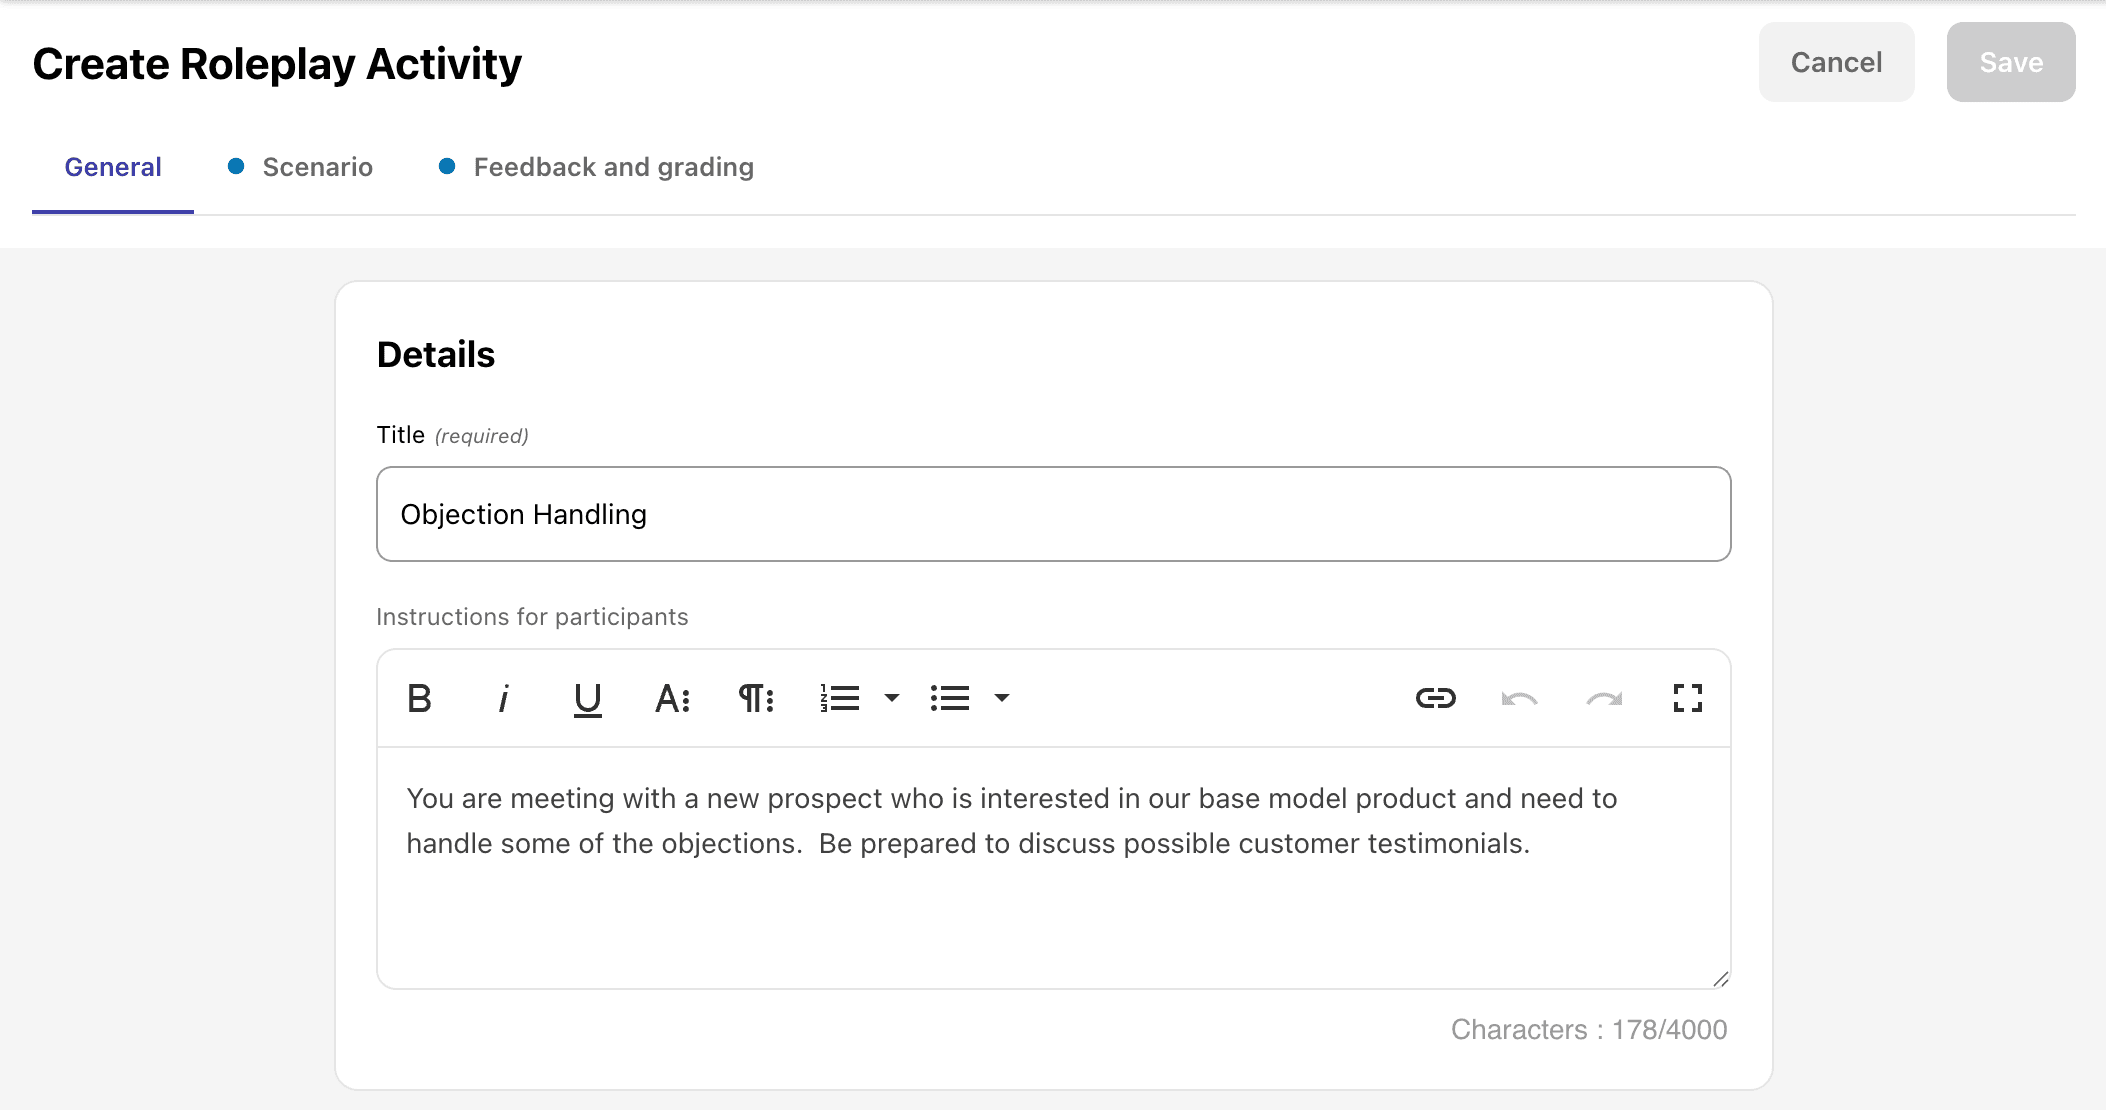Insert a hyperlink into instructions

(1436, 698)
